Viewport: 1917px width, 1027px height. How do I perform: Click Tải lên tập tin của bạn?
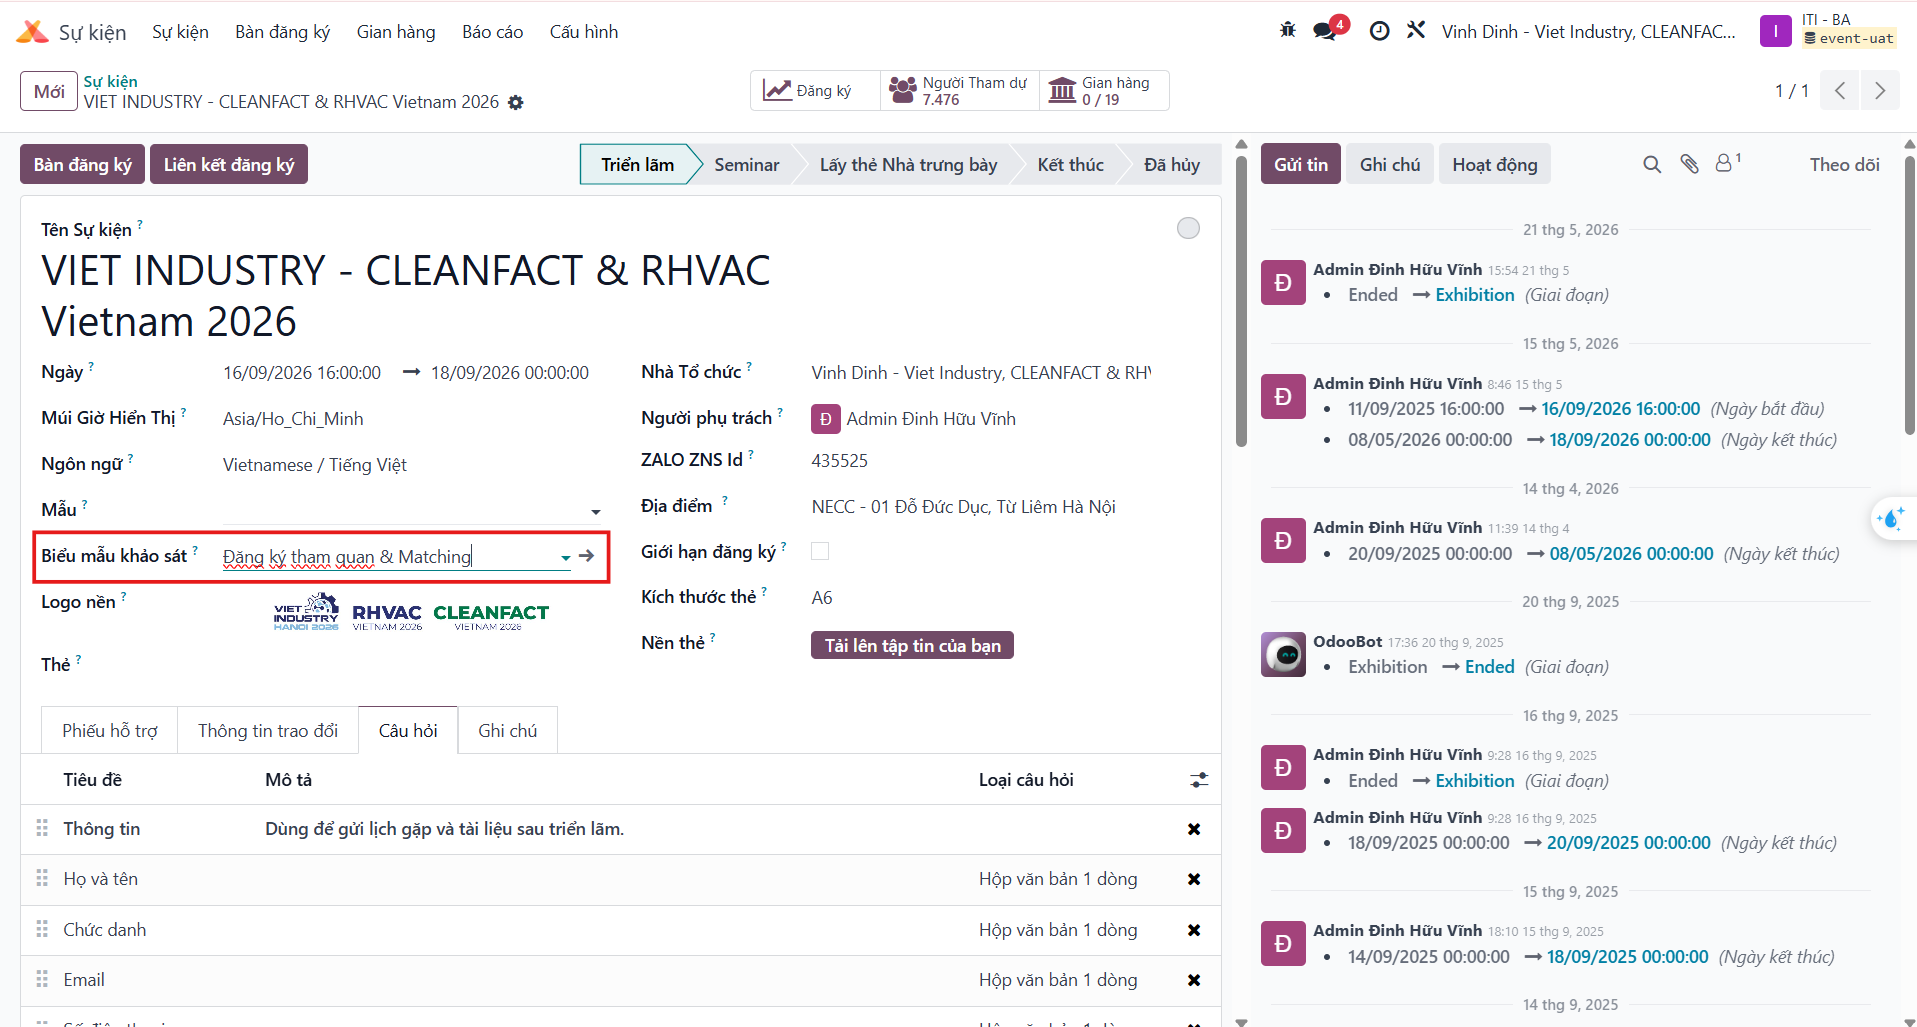click(x=912, y=645)
